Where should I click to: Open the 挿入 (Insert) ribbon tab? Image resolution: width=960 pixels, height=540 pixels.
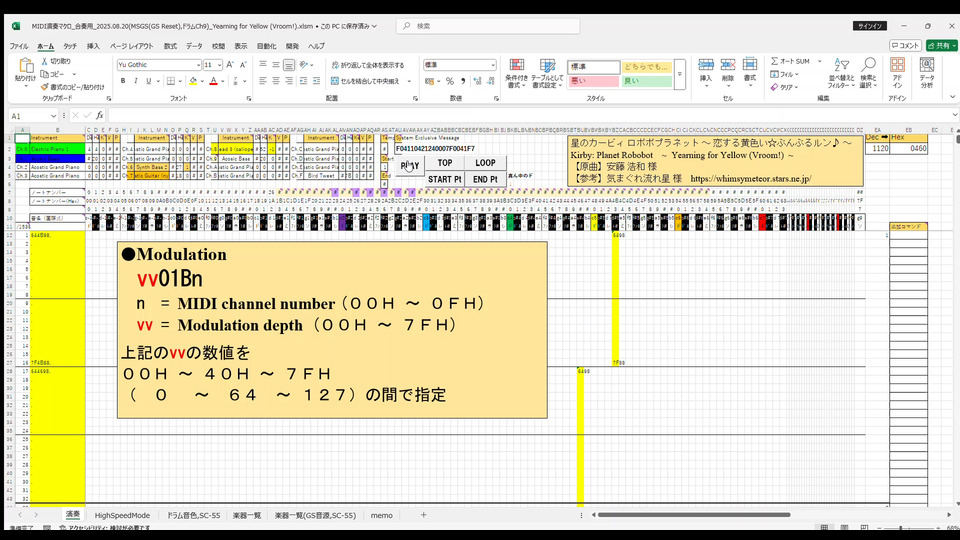click(x=93, y=46)
